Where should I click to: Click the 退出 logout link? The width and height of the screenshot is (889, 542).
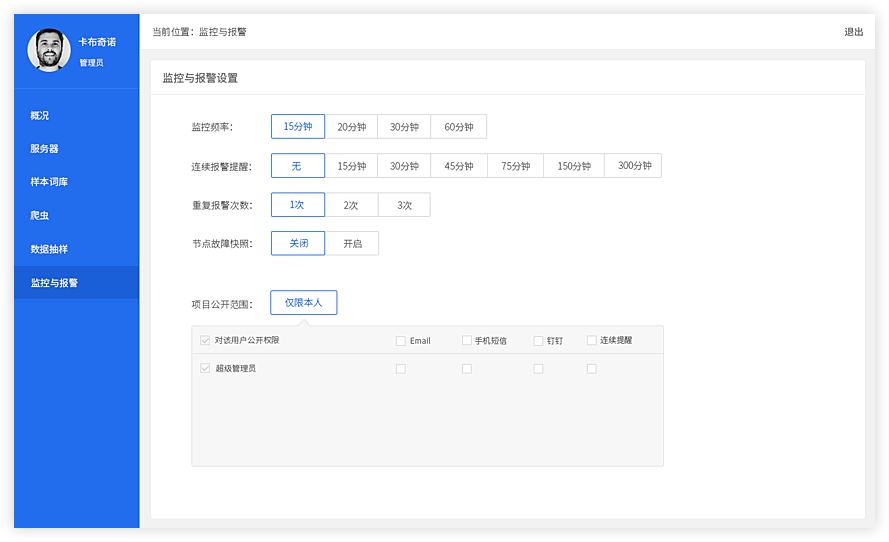[853, 32]
